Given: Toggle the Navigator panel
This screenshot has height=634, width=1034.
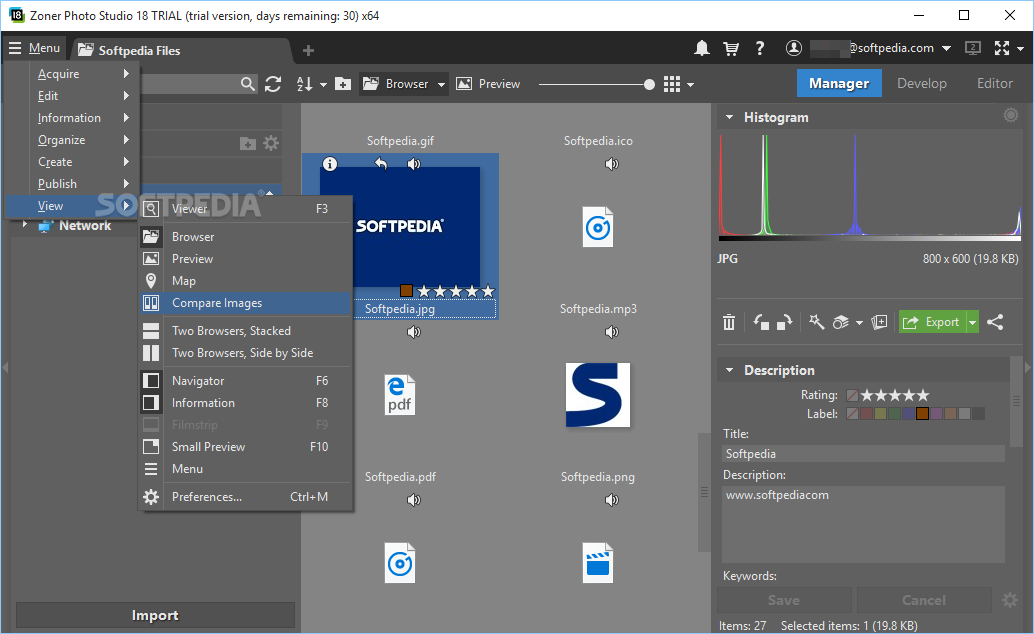Looking at the screenshot, I should point(246,381).
